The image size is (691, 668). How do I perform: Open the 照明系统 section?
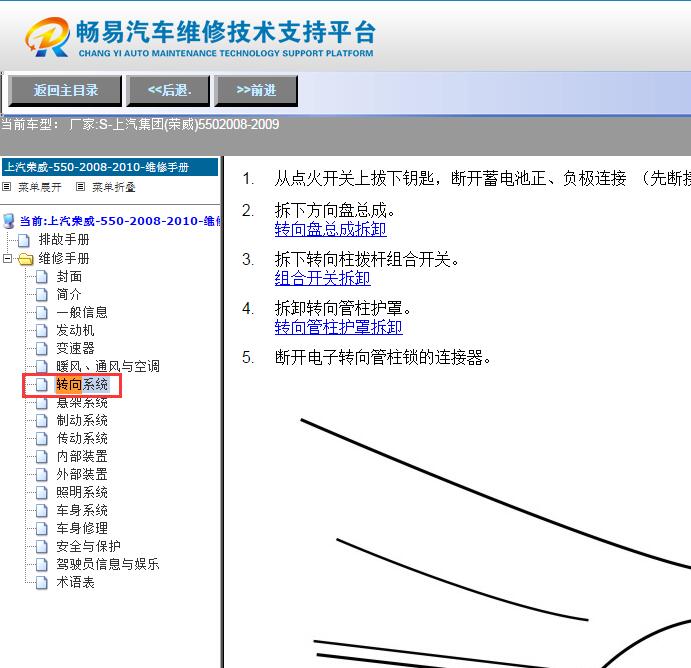pyautogui.click(x=82, y=492)
